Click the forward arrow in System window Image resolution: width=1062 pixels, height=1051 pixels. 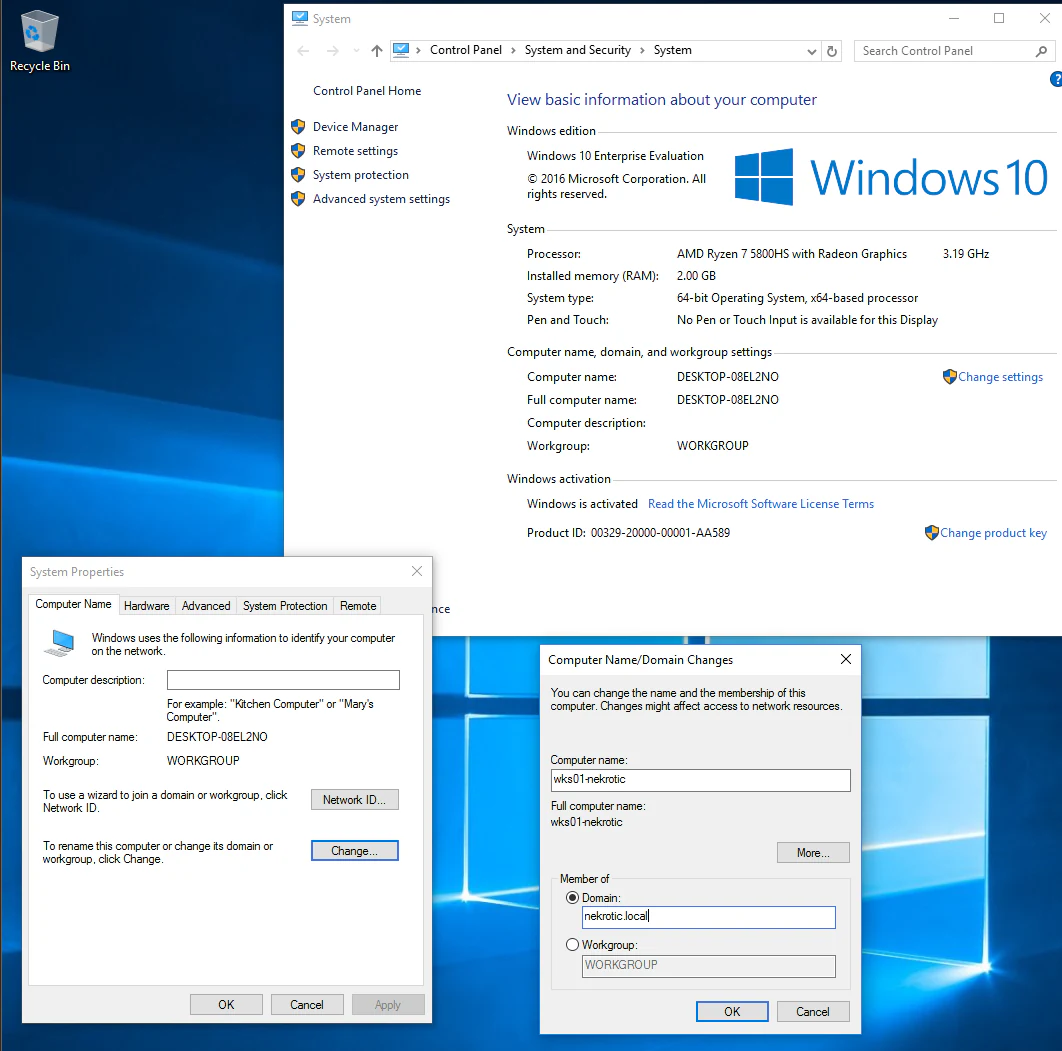333,51
